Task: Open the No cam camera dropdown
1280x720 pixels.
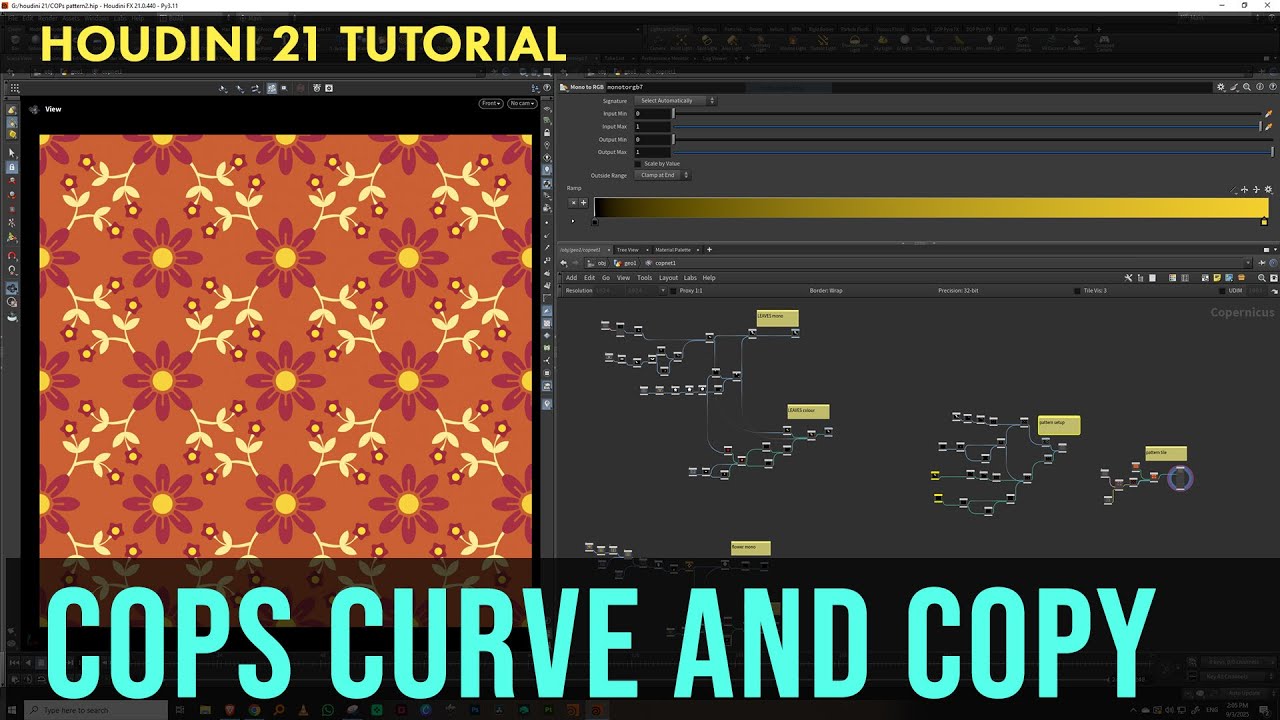Action: coord(522,103)
